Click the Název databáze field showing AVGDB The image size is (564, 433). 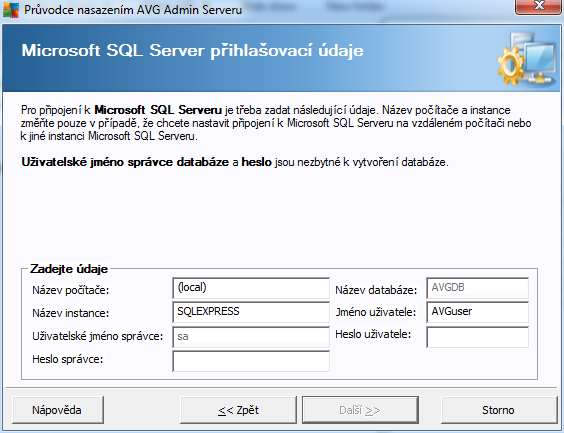click(x=477, y=288)
